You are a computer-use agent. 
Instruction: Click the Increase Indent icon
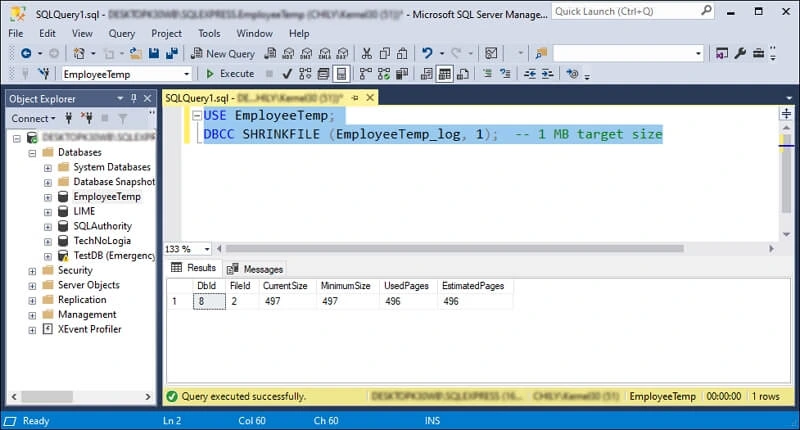pos(547,74)
